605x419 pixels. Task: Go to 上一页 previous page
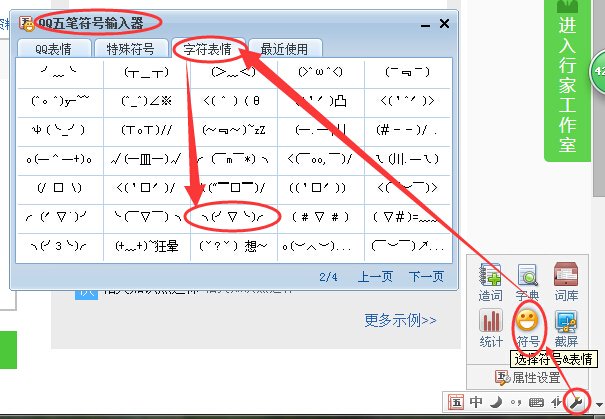click(375, 277)
